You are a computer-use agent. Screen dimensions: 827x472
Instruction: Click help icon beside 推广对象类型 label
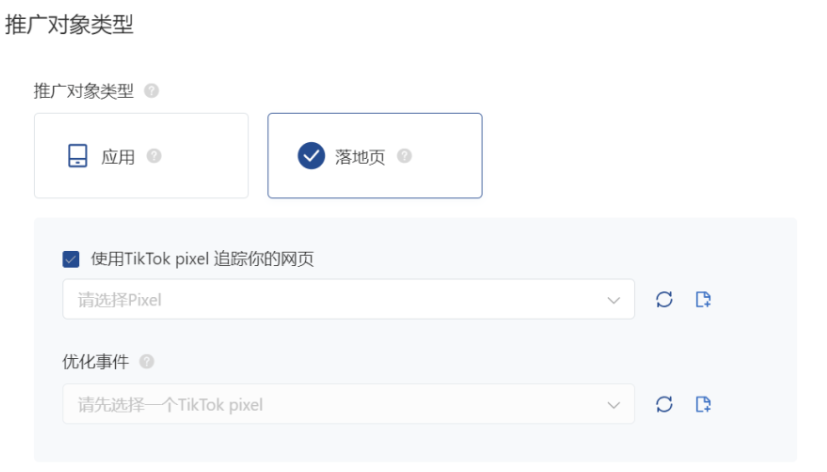pos(151,91)
